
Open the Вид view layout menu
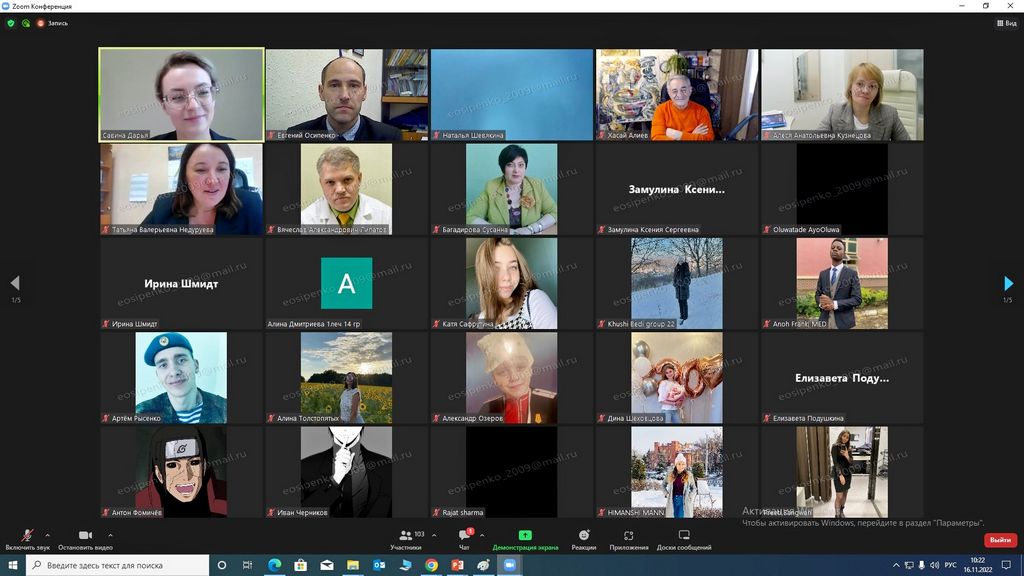click(1006, 23)
